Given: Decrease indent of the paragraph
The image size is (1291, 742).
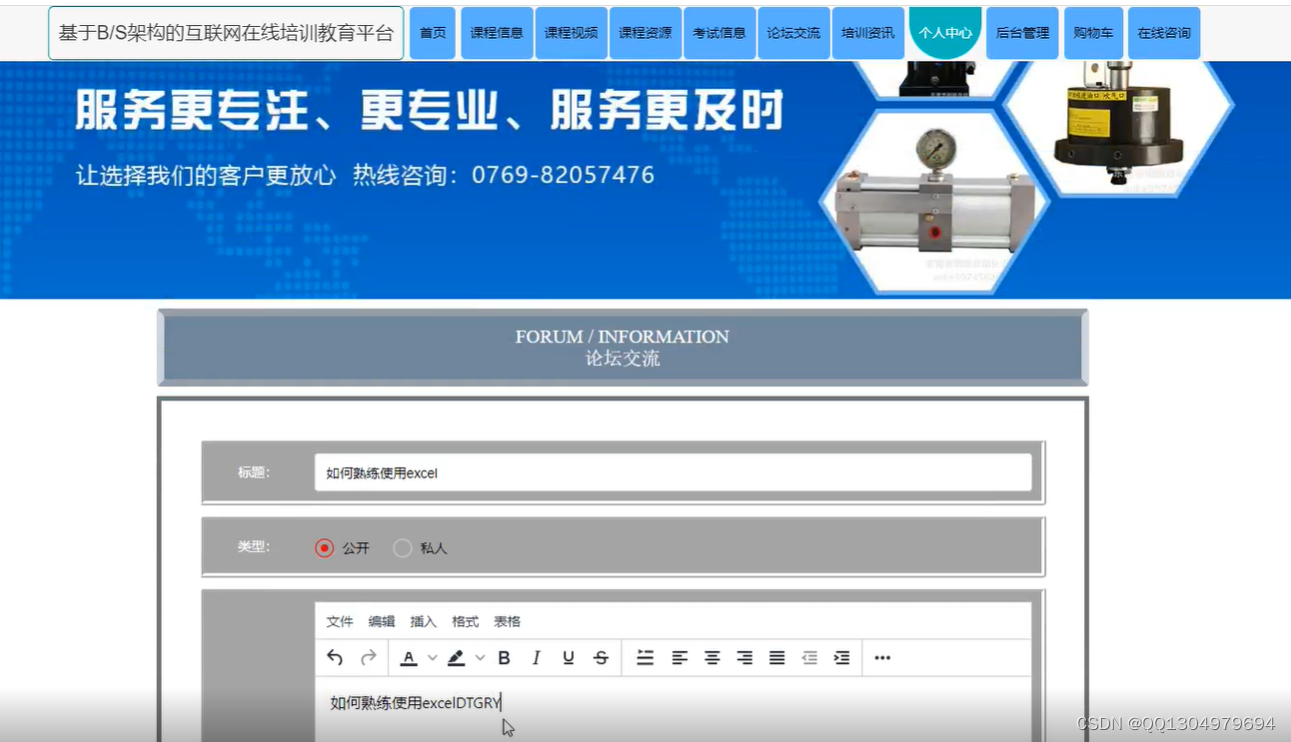Looking at the screenshot, I should 809,658.
